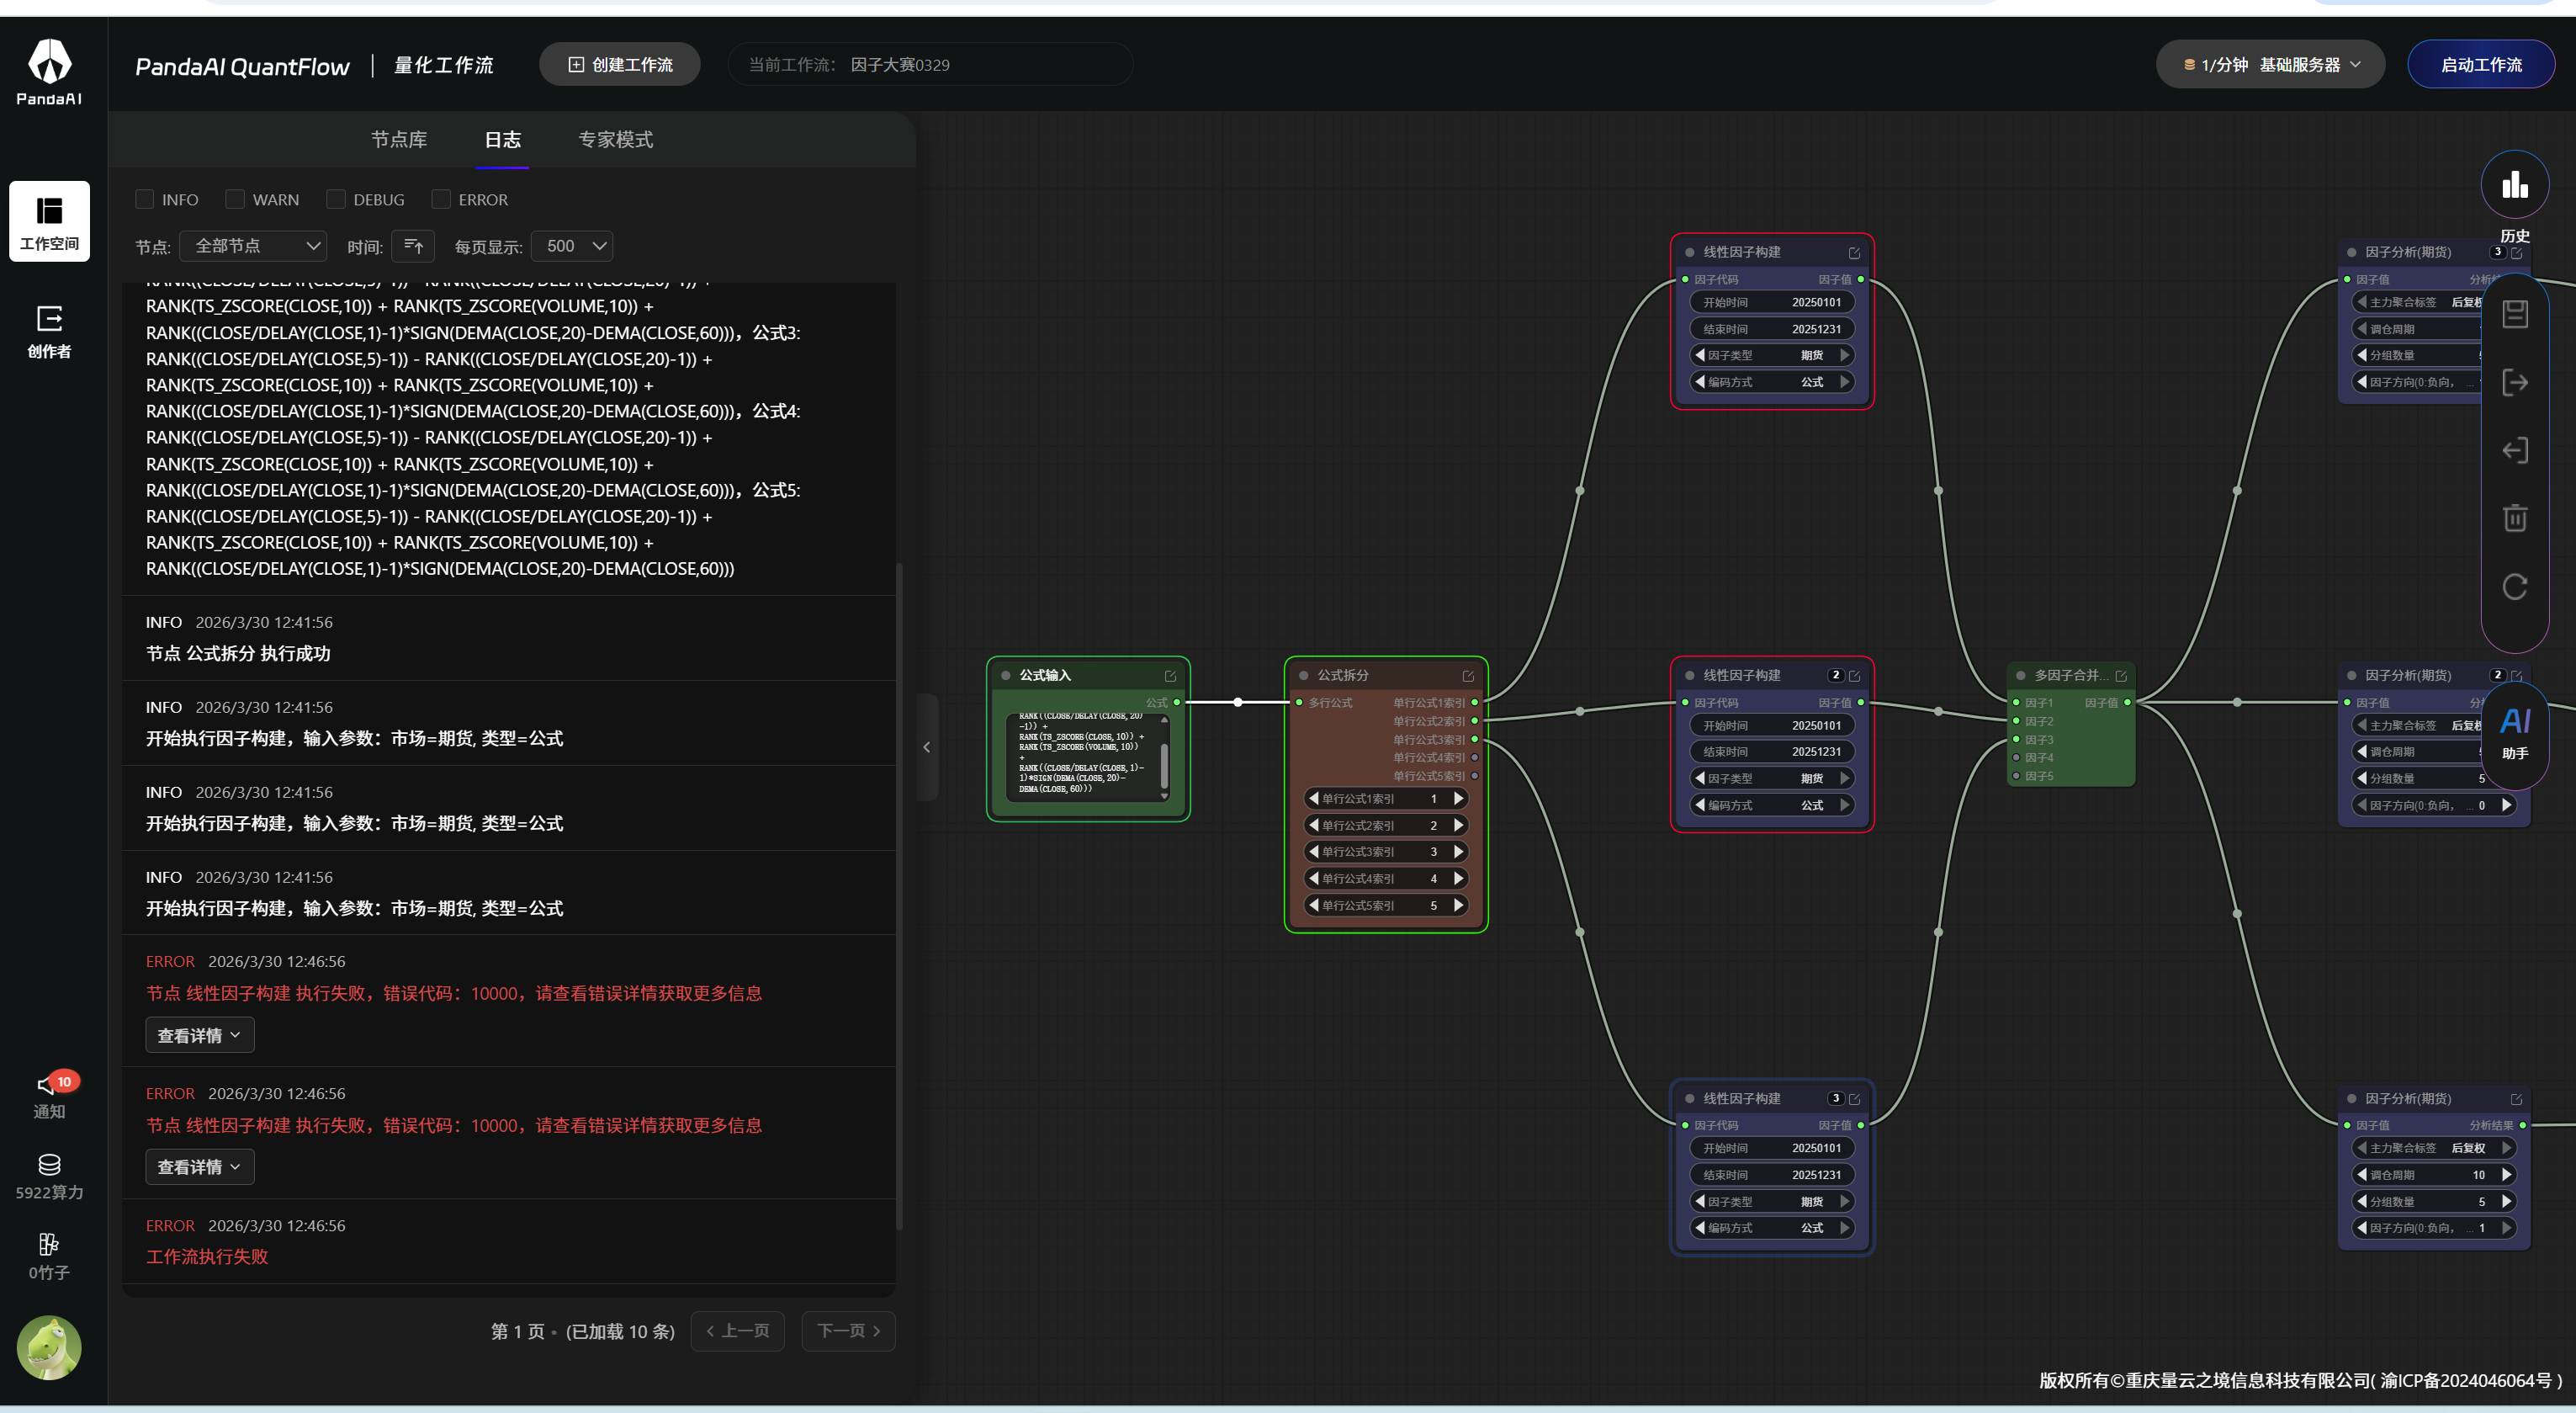Click the refresh circular arrow icon

[x=2514, y=587]
